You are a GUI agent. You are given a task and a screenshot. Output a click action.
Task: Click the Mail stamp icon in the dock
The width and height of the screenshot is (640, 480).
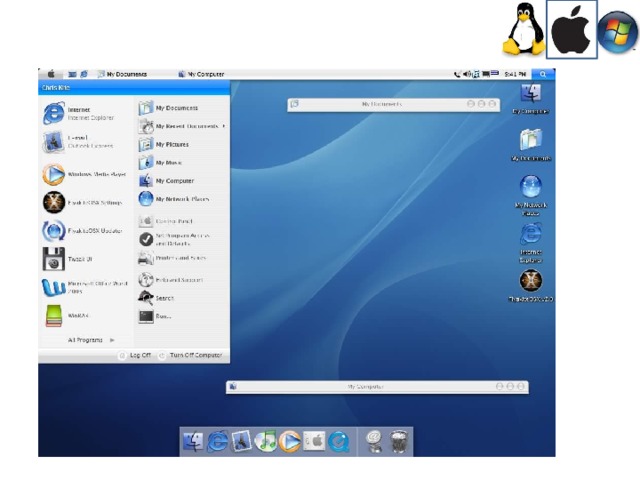241,441
